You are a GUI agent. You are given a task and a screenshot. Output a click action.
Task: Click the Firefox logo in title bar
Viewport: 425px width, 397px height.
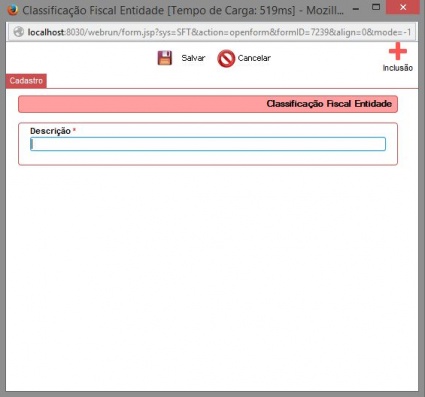[13, 10]
